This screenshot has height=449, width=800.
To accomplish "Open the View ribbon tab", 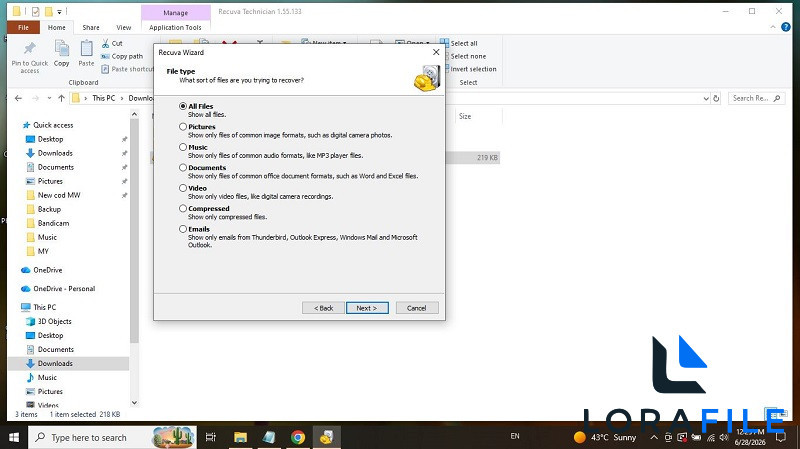I will tap(123, 28).
